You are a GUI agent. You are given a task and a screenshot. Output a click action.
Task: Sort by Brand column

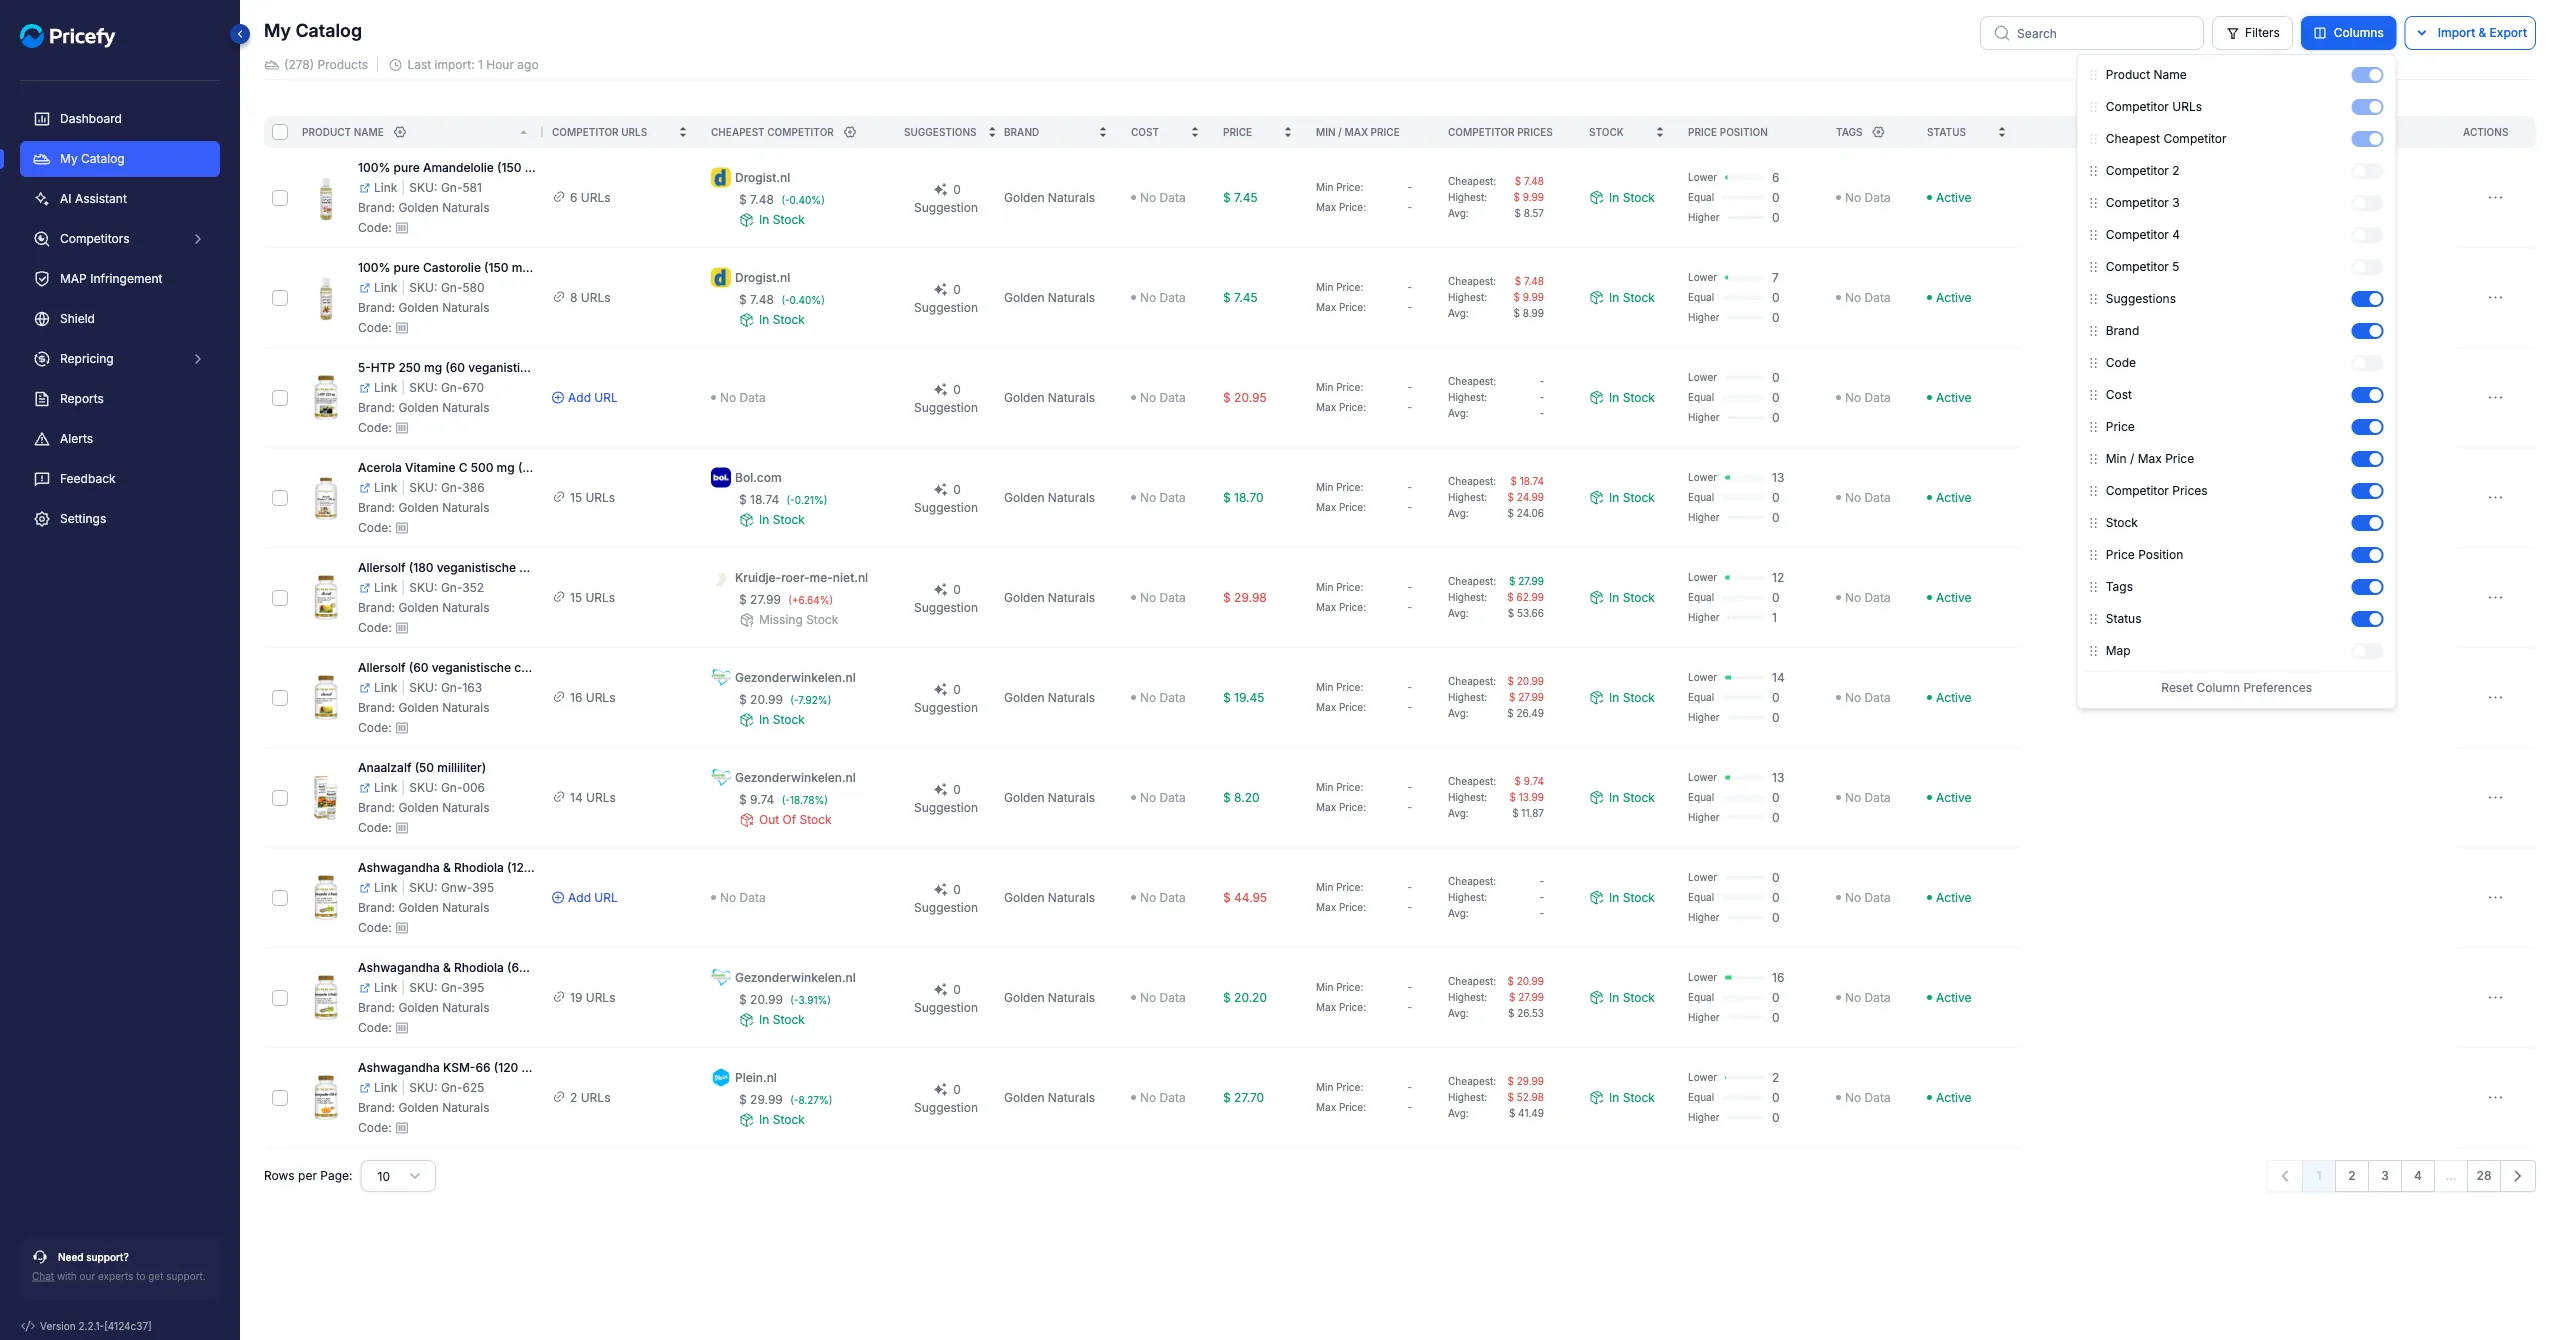[x=1103, y=132]
